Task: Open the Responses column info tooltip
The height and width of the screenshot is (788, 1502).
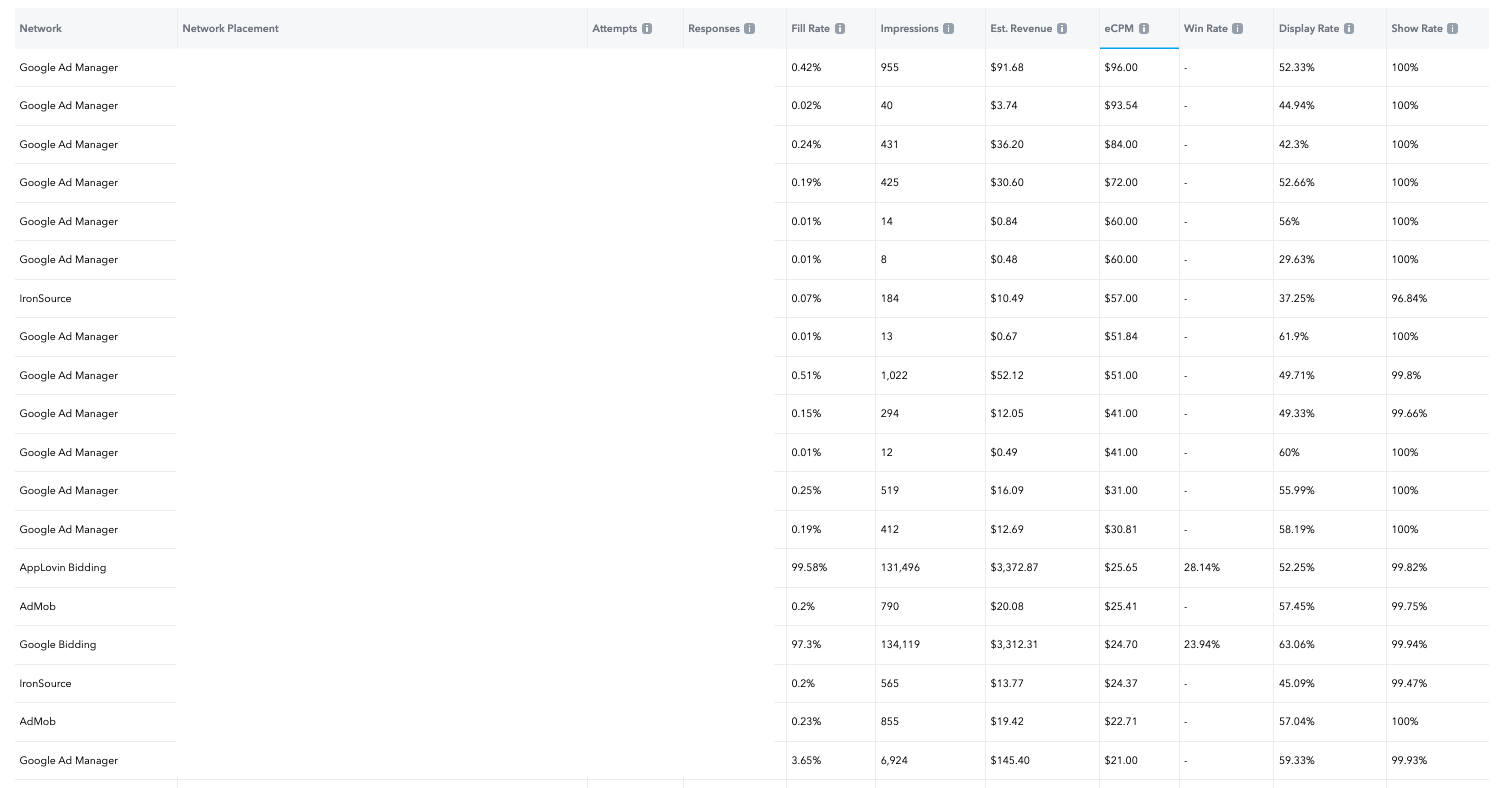Action: tap(748, 28)
